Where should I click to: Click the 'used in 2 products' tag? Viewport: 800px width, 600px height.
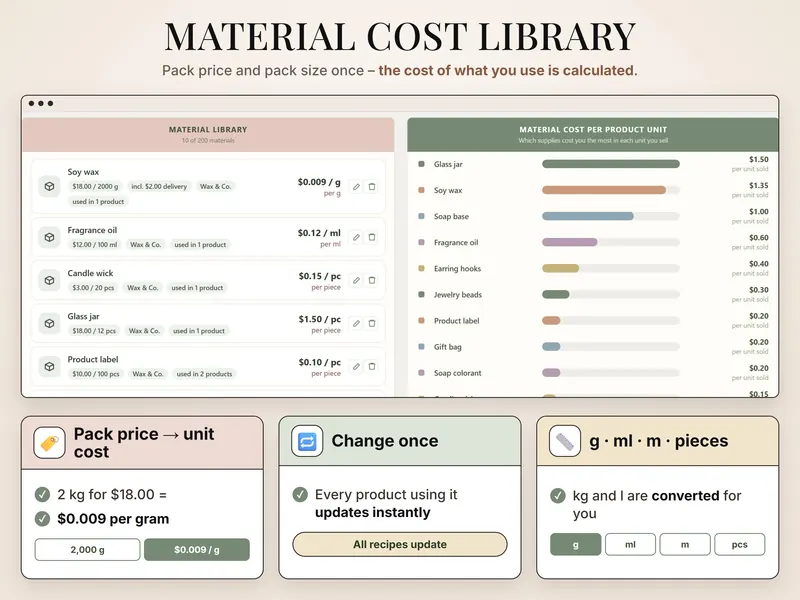click(204, 374)
